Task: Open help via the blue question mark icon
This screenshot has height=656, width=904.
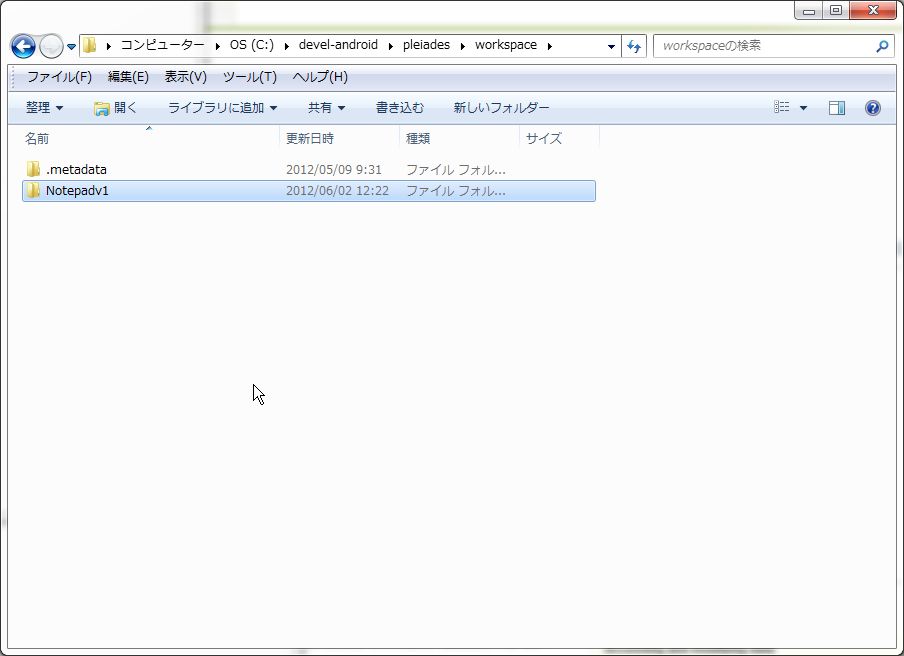Action: pos(872,107)
